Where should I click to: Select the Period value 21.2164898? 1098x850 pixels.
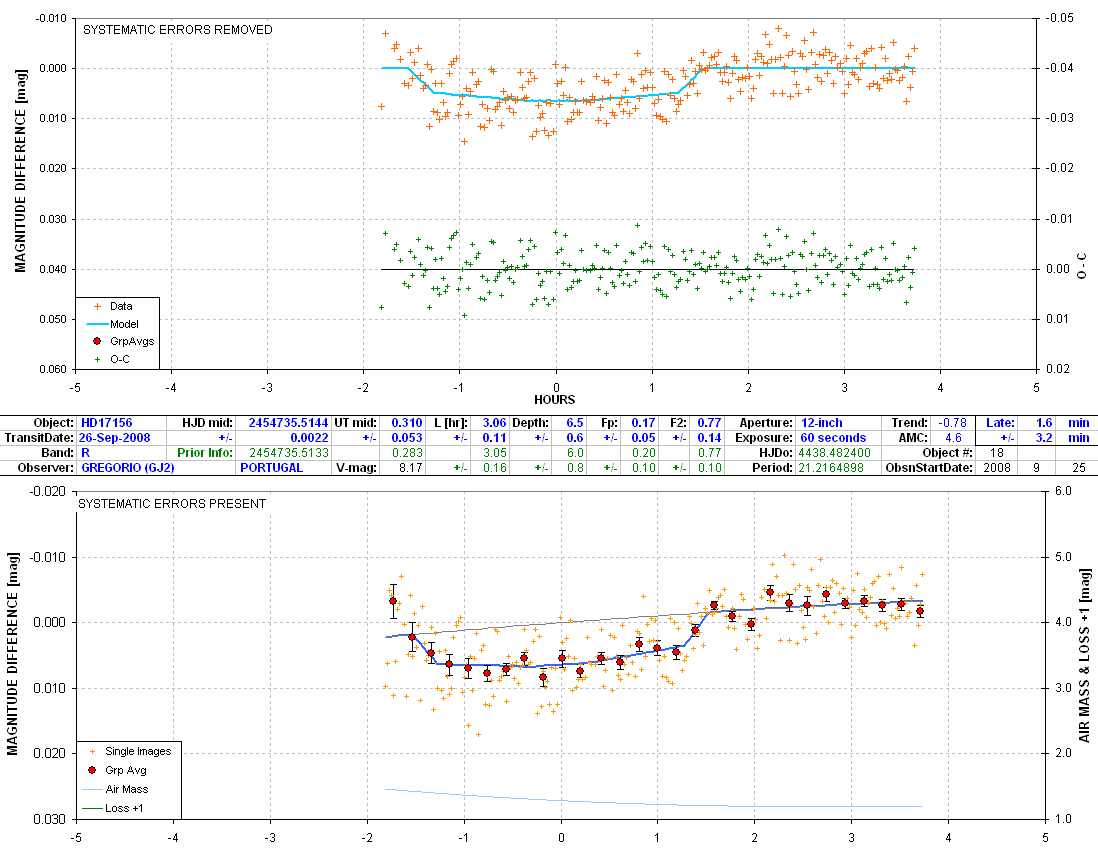point(833,468)
